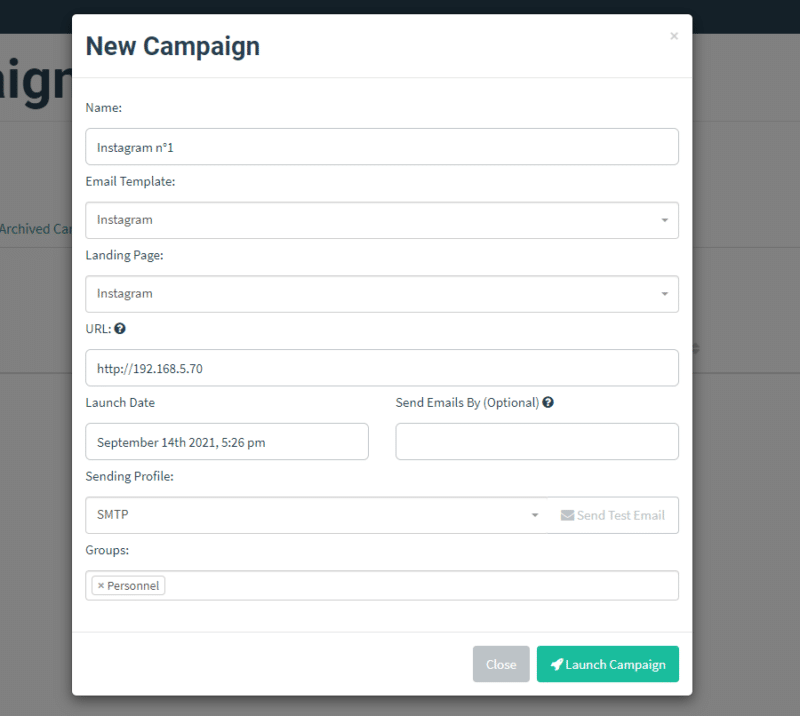
Task: Click the 'Sending Profile:' label
Action: pos(130,477)
